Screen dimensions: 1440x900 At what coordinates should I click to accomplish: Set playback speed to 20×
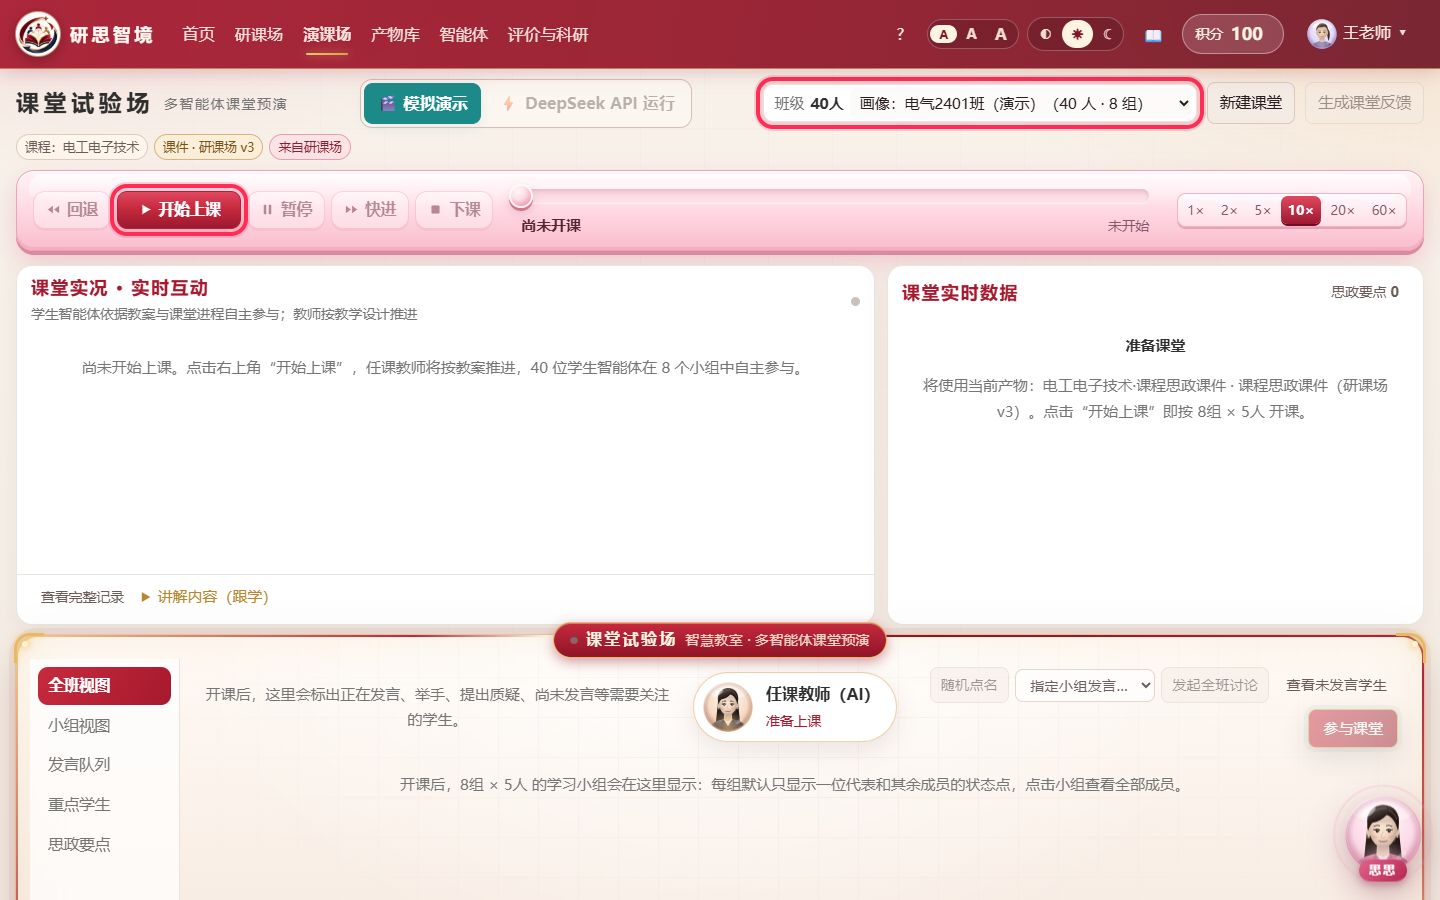tap(1342, 210)
